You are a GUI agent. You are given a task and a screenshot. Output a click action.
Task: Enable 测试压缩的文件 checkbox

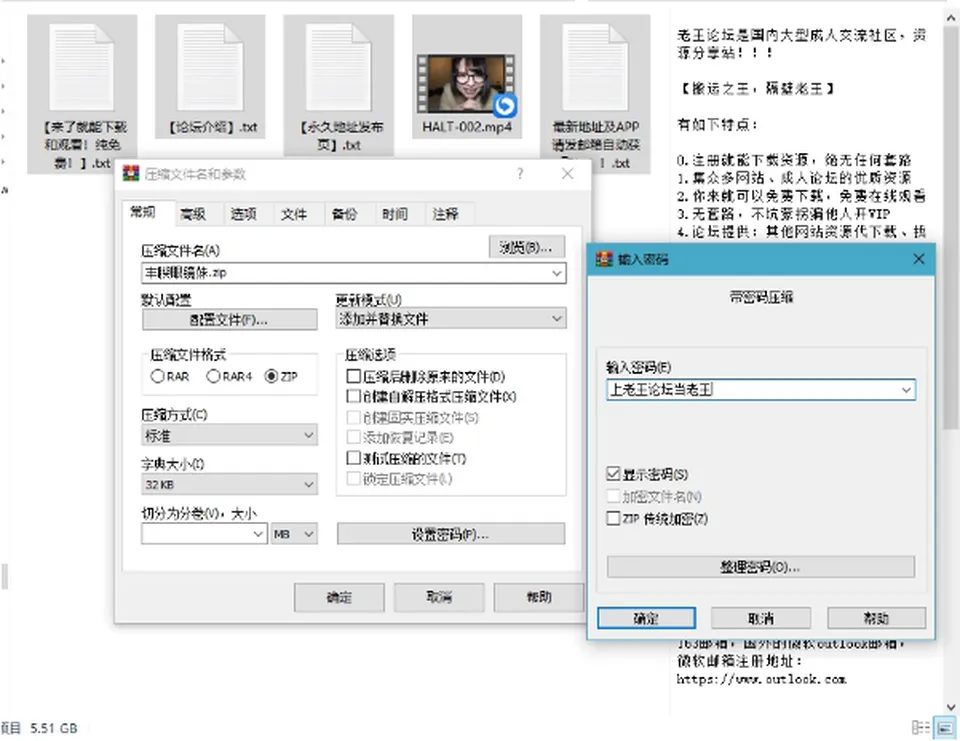(x=353, y=458)
